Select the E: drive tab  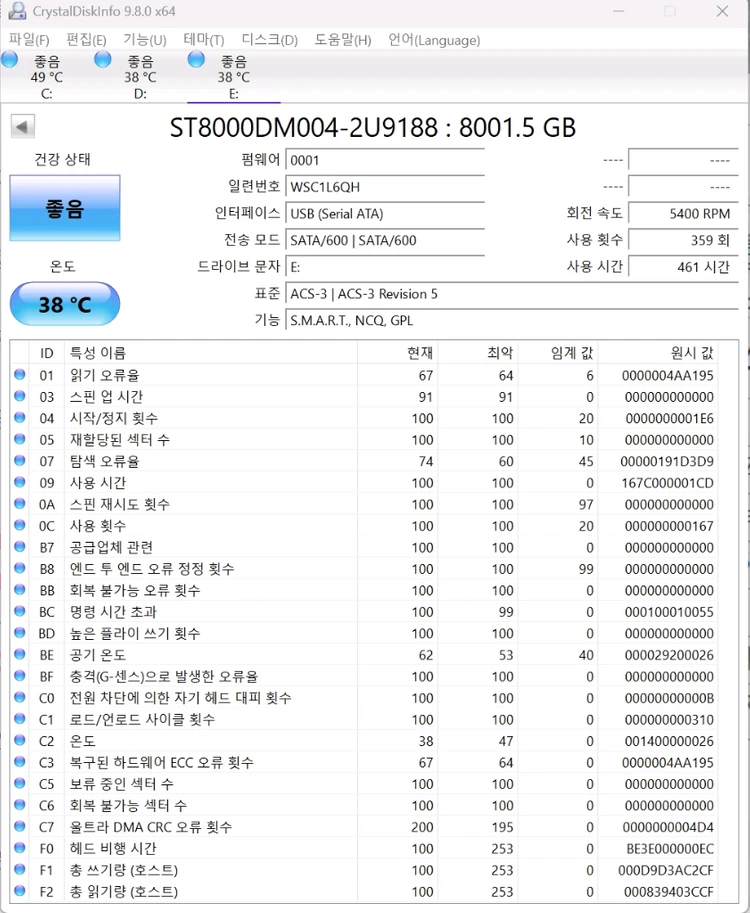[x=234, y=76]
